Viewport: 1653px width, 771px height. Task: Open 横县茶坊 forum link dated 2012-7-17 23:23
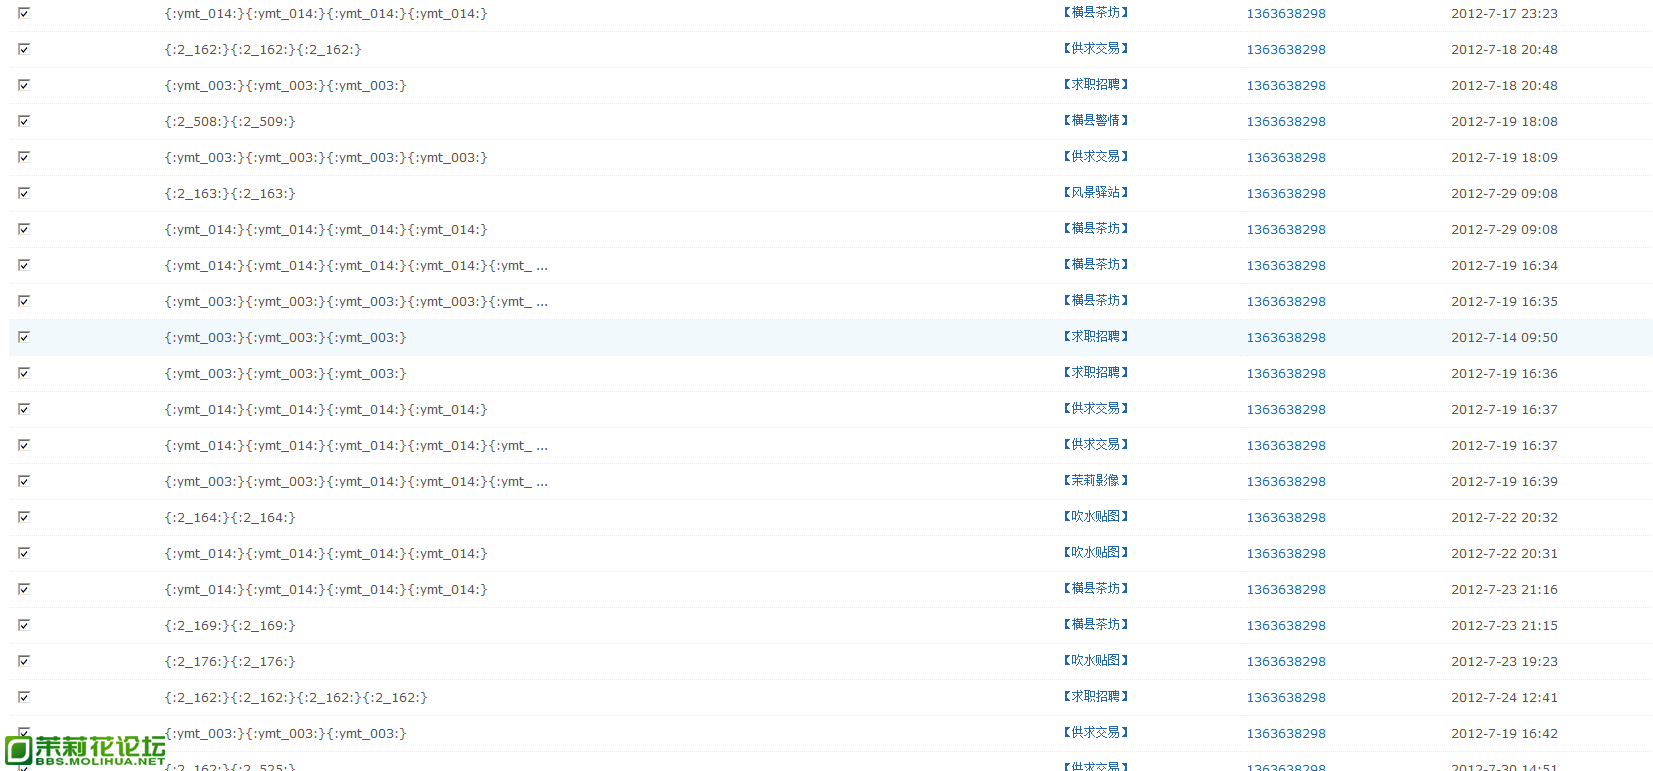[1096, 13]
